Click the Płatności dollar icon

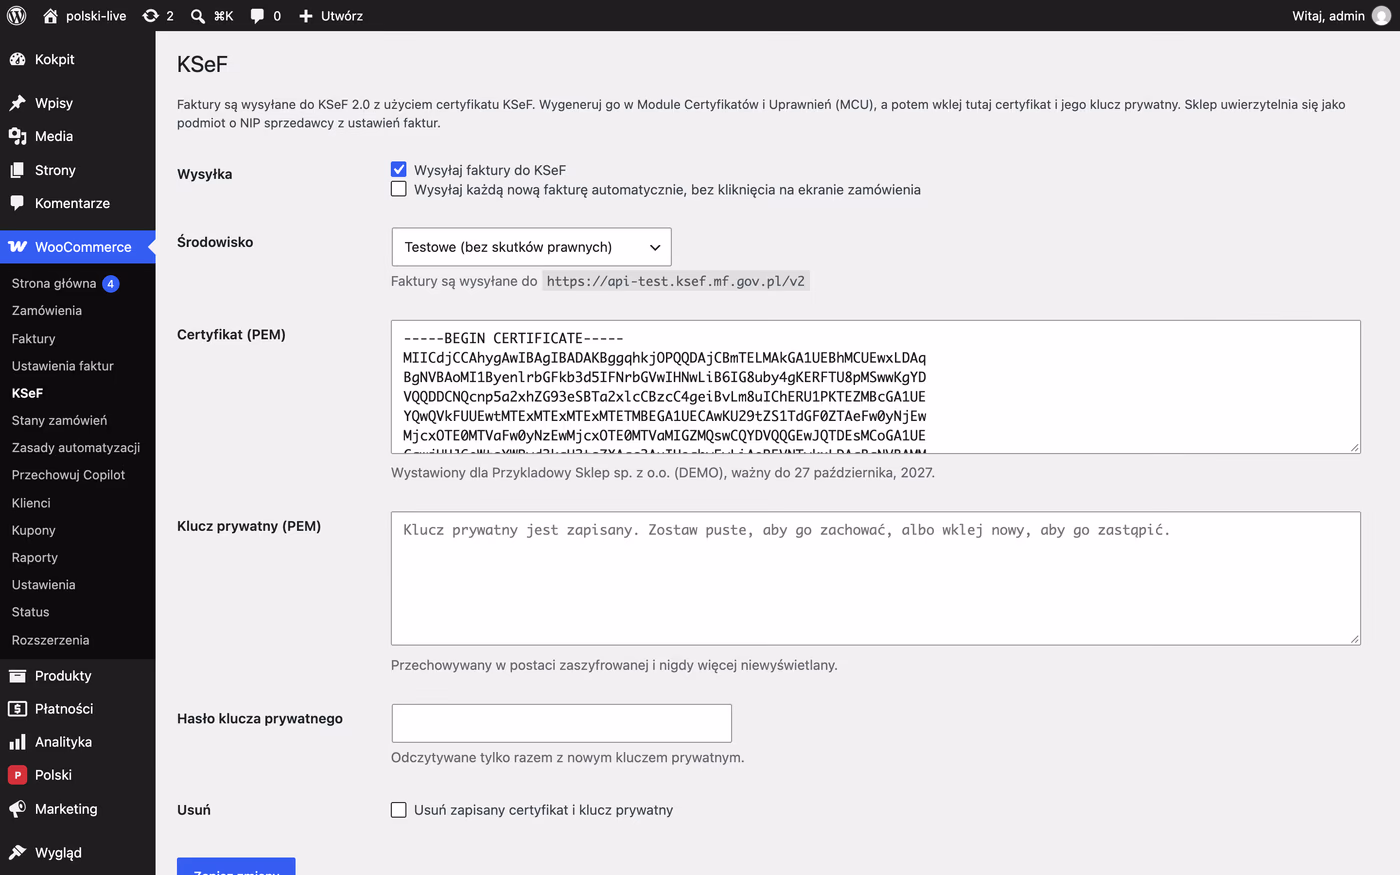(17, 709)
